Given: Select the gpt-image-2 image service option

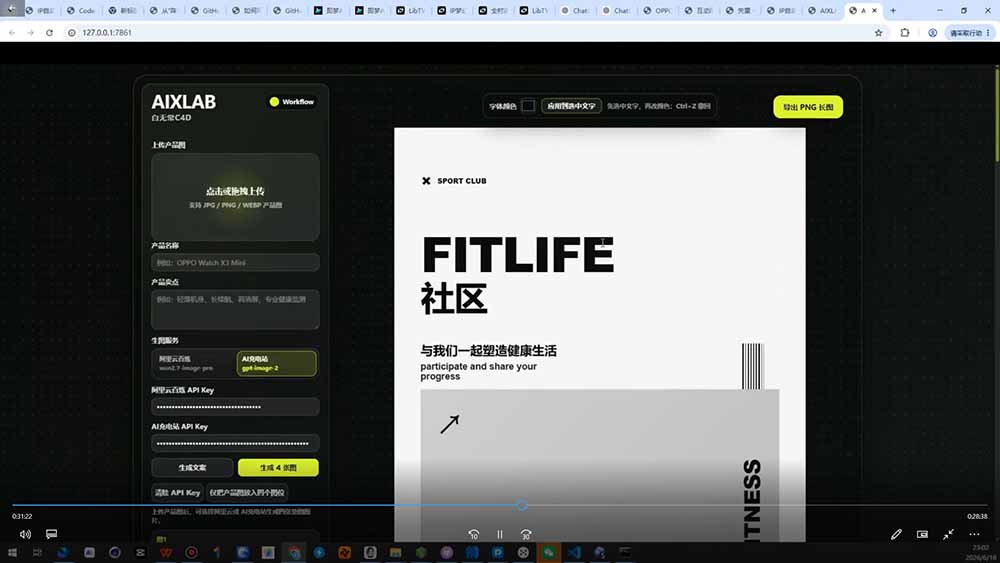Looking at the screenshot, I should pyautogui.click(x=276, y=363).
